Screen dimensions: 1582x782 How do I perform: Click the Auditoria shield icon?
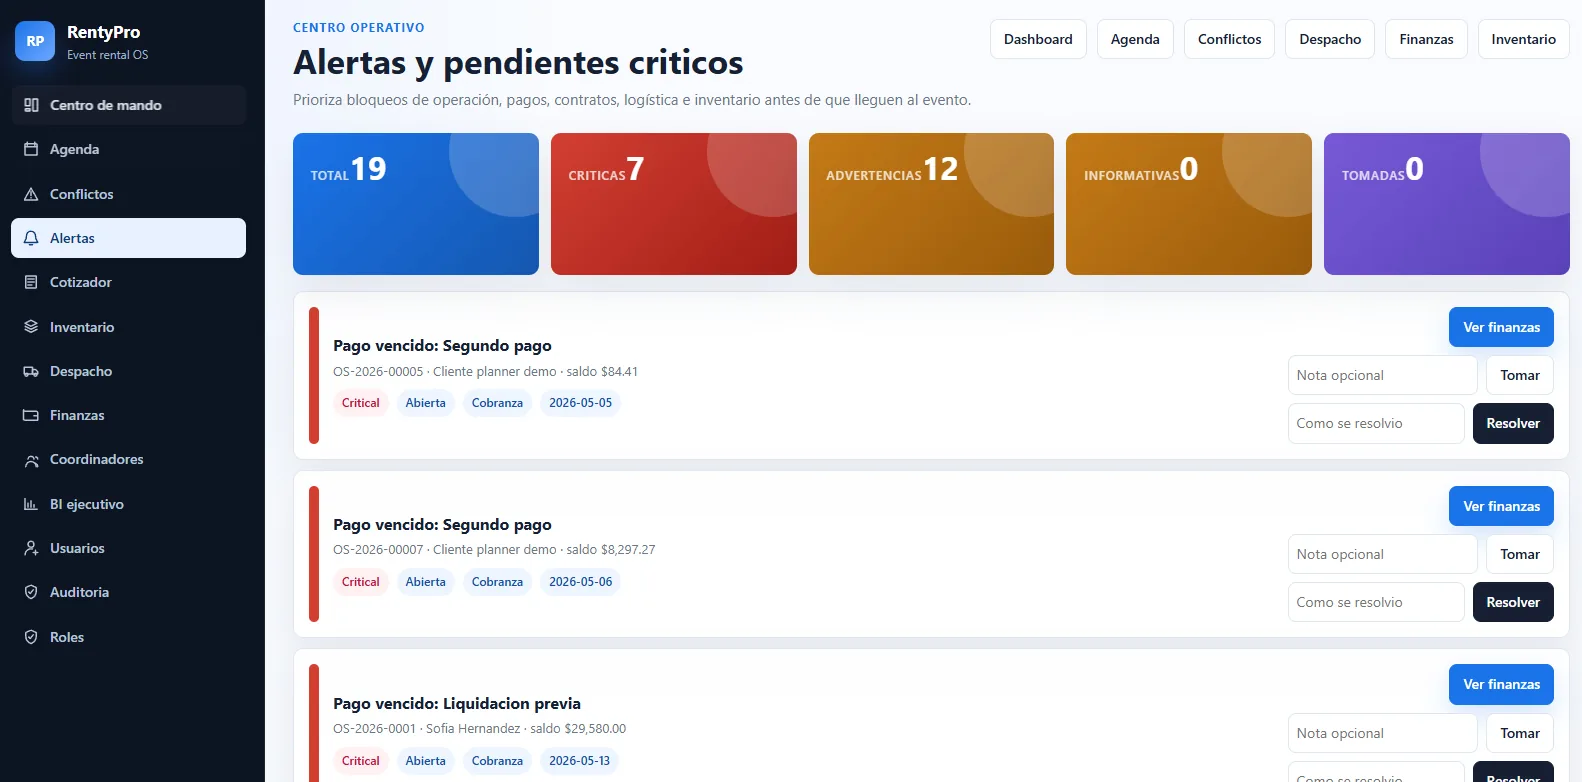(x=31, y=592)
